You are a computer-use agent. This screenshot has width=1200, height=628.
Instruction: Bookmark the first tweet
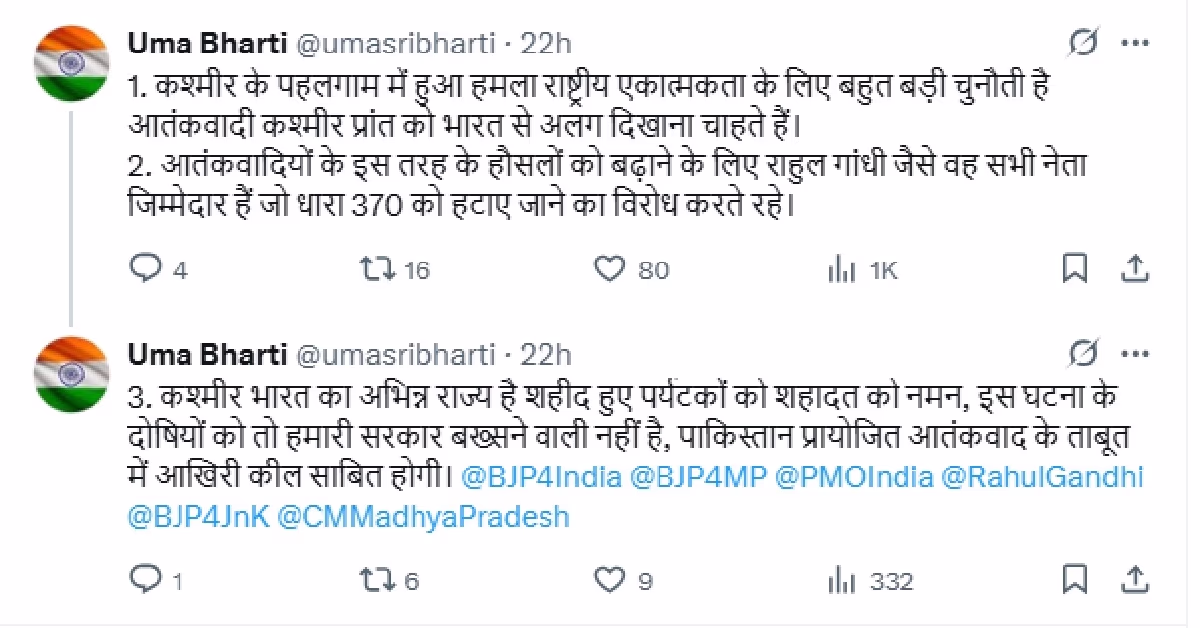[x=1074, y=269]
